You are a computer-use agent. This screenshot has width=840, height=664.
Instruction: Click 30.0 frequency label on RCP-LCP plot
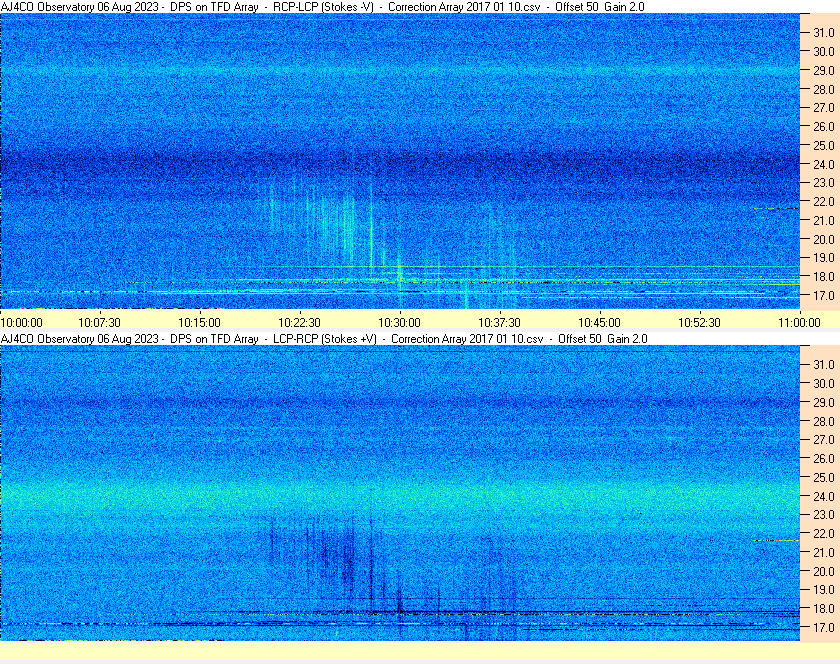tap(824, 51)
